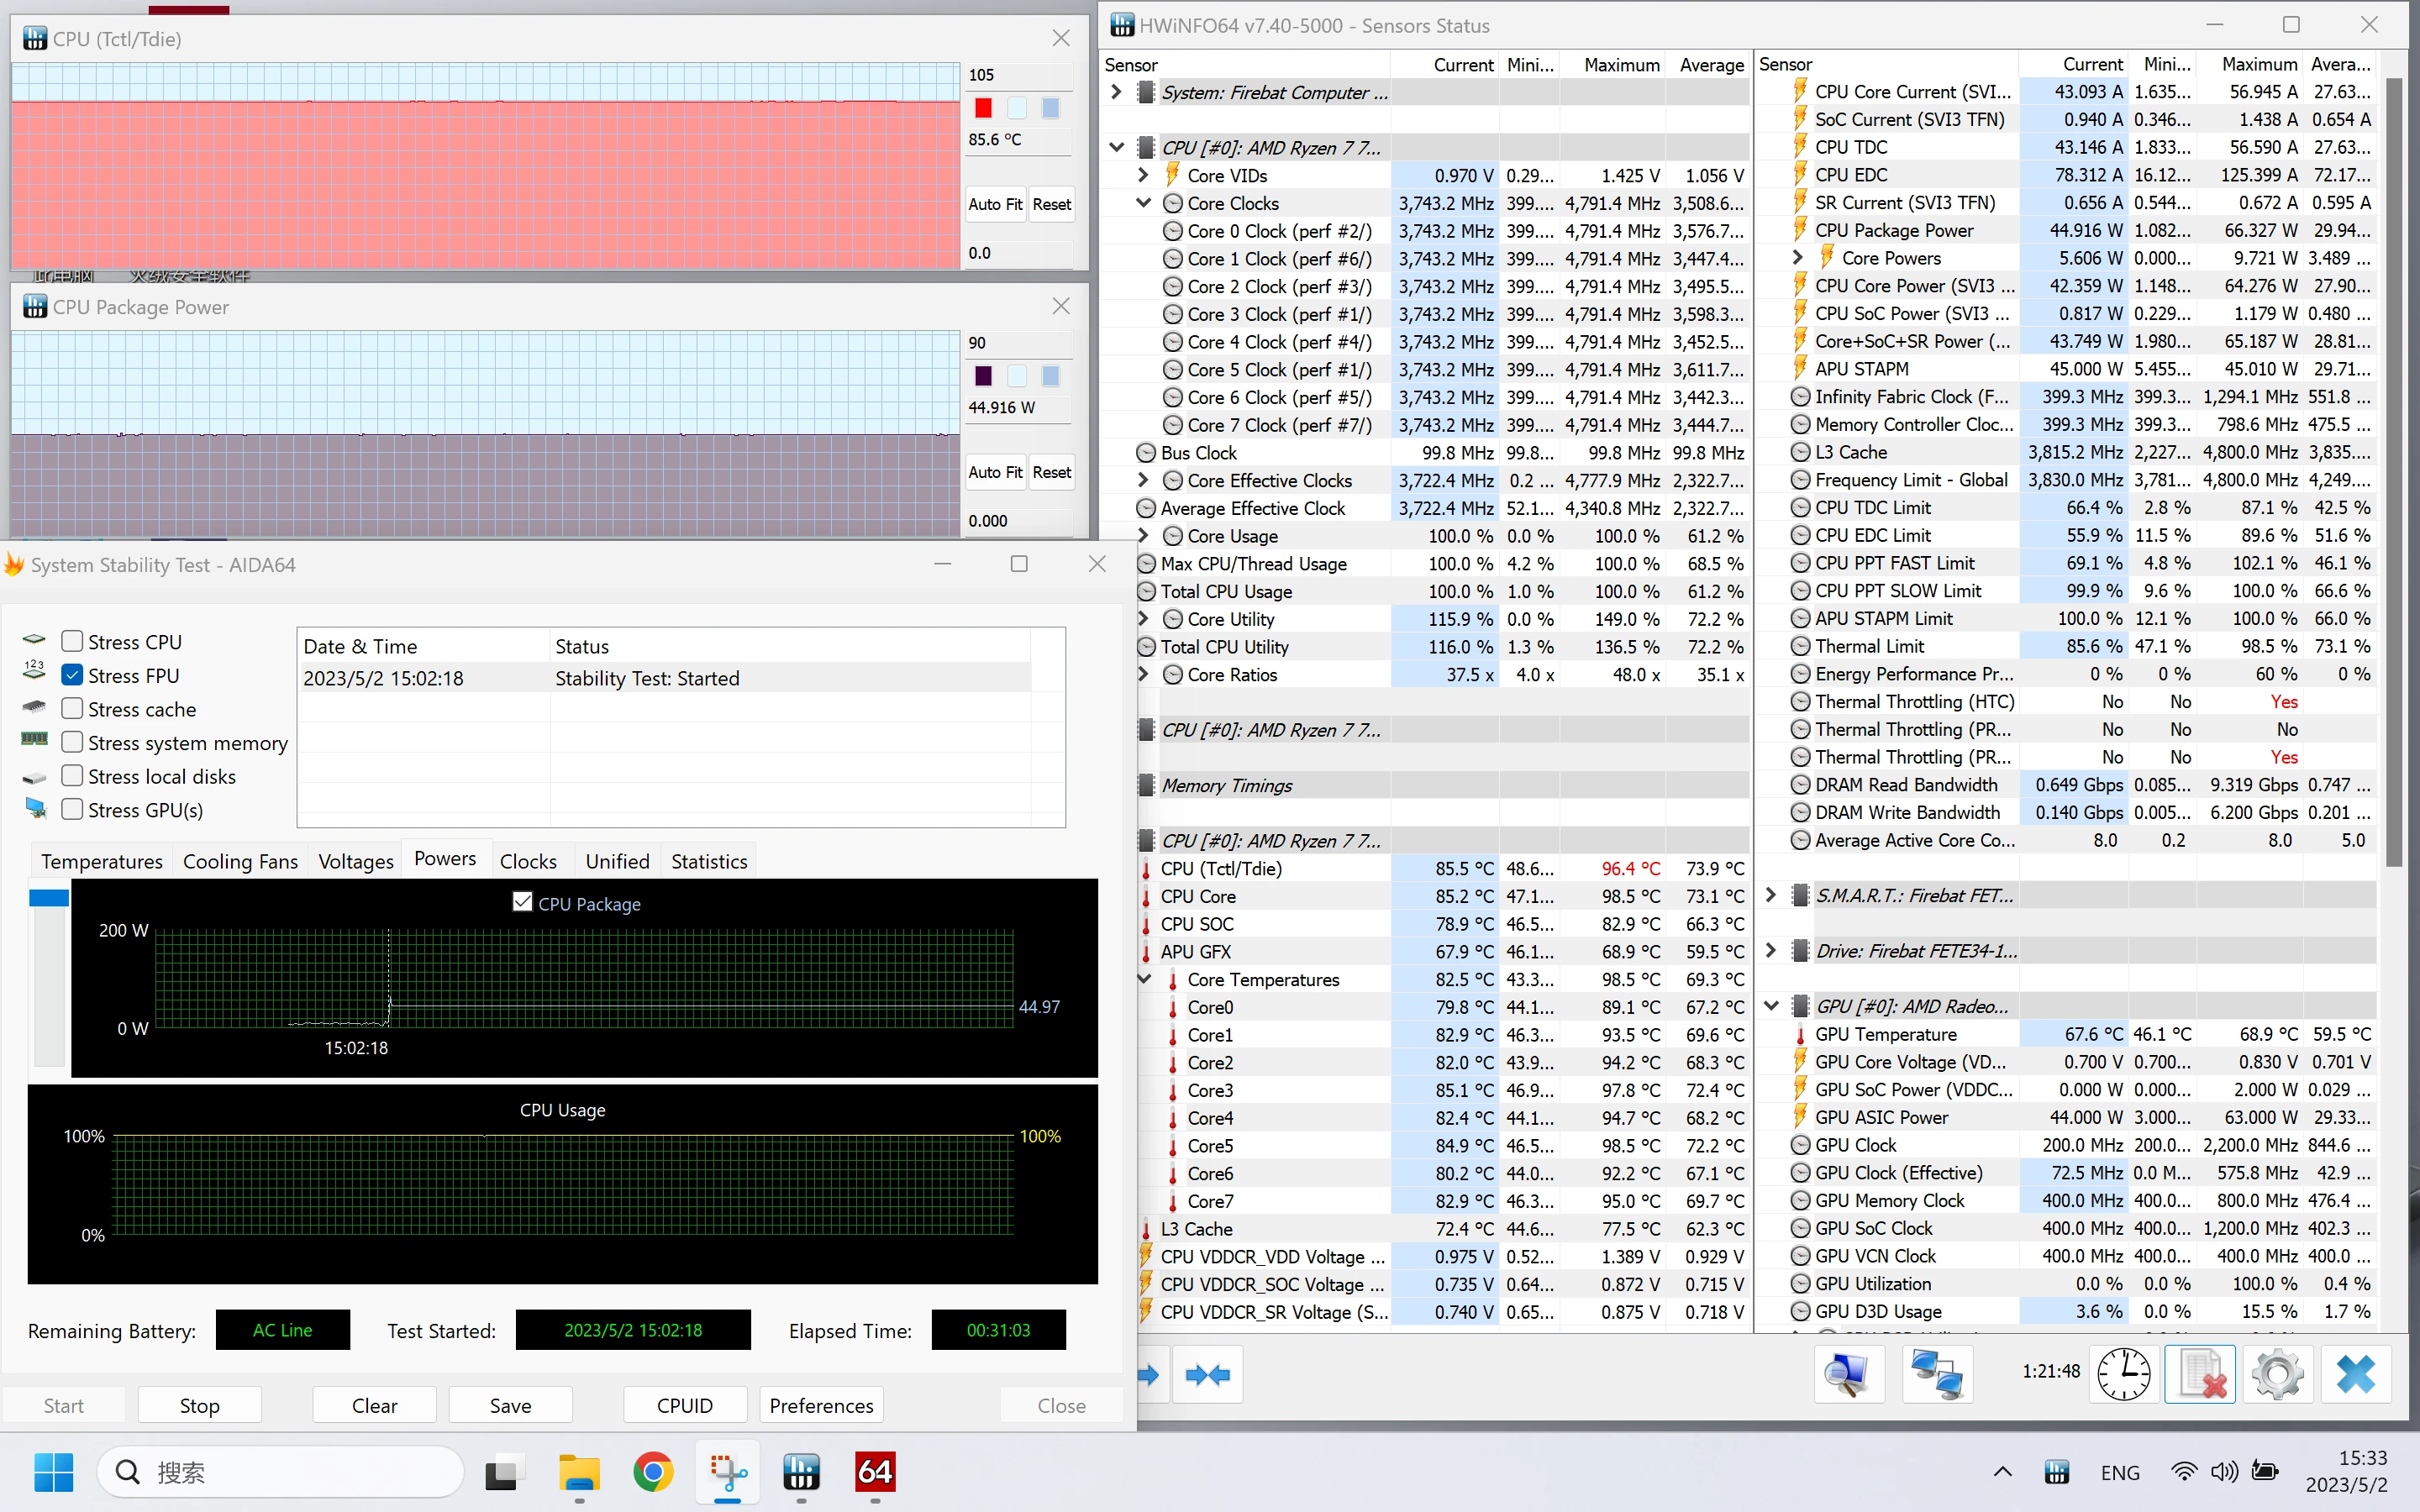
Task: Click the HWiNFO sensors vertical scrollbar
Action: pos(2393,470)
